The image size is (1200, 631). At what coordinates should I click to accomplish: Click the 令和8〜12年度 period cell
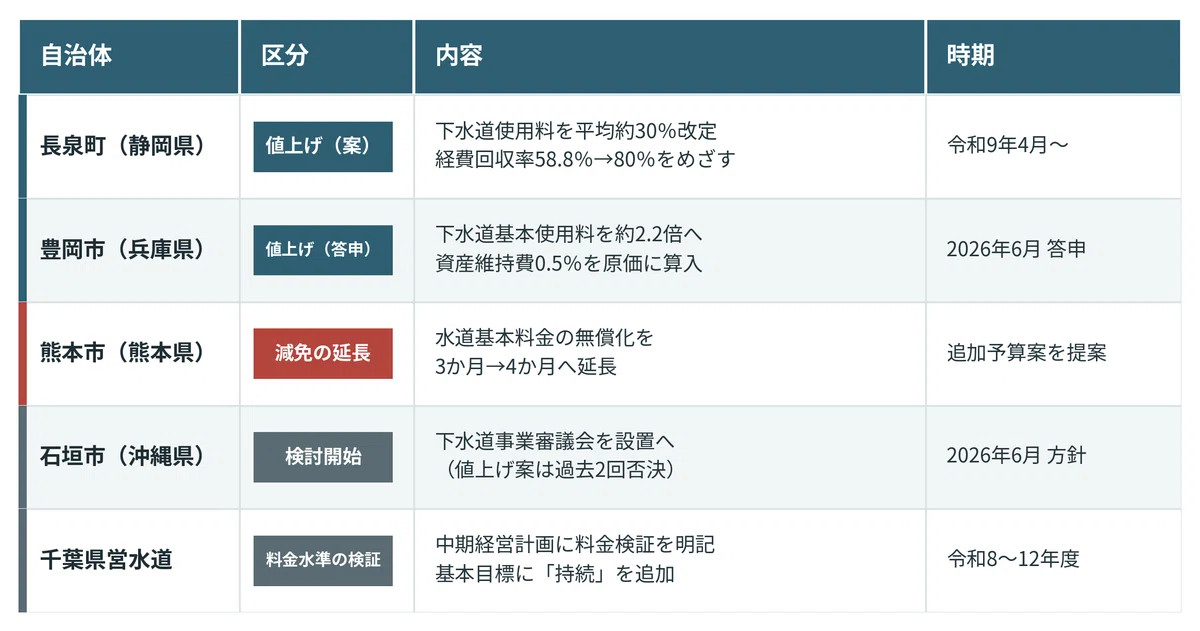(1013, 560)
